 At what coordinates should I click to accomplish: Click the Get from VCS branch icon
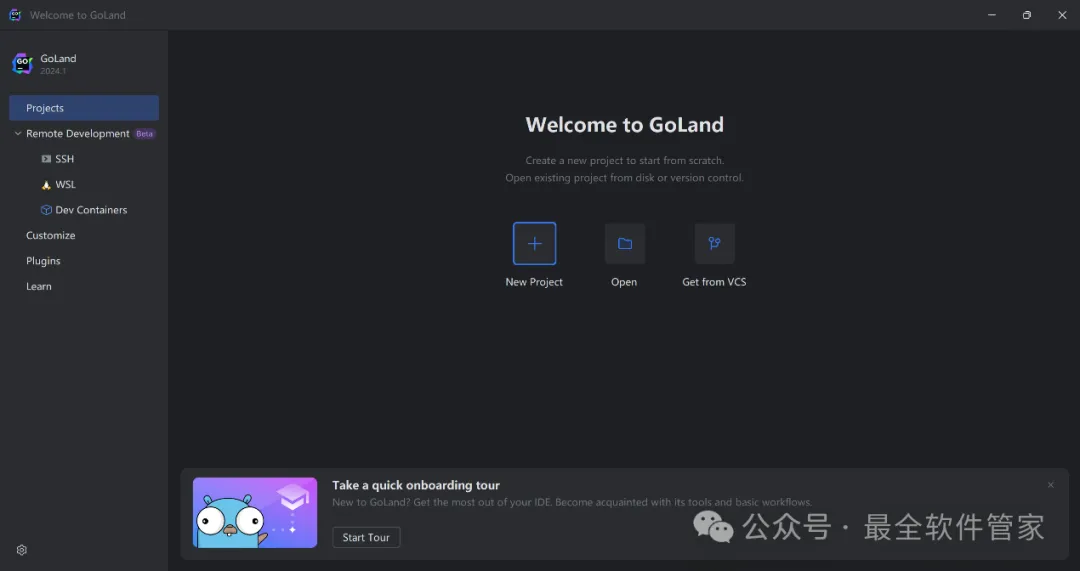coord(714,244)
